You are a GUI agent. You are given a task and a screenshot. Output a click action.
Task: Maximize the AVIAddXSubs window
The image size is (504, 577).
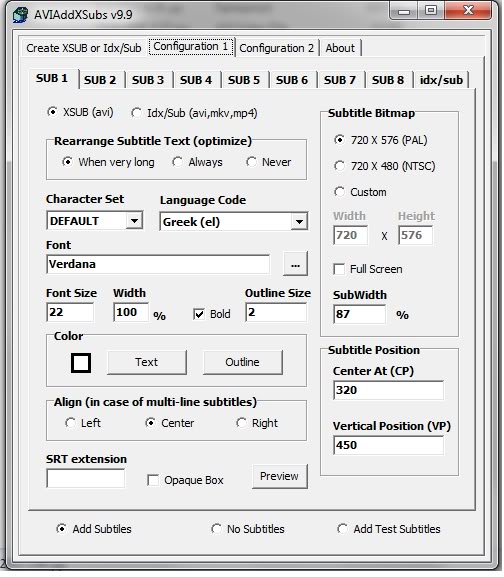click(431, 11)
